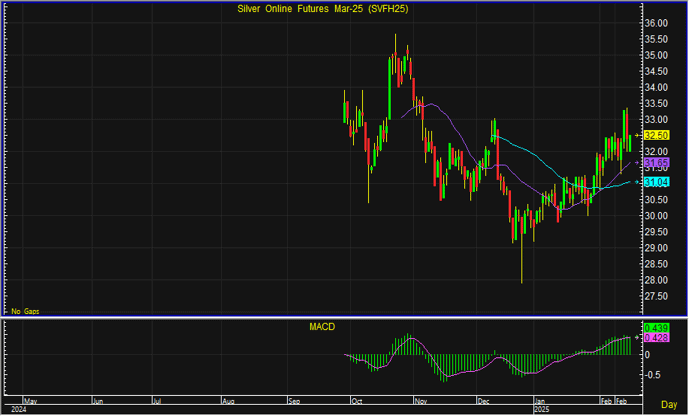Click the 27.50 level on price axis
The image size is (689, 416).
click(x=656, y=296)
